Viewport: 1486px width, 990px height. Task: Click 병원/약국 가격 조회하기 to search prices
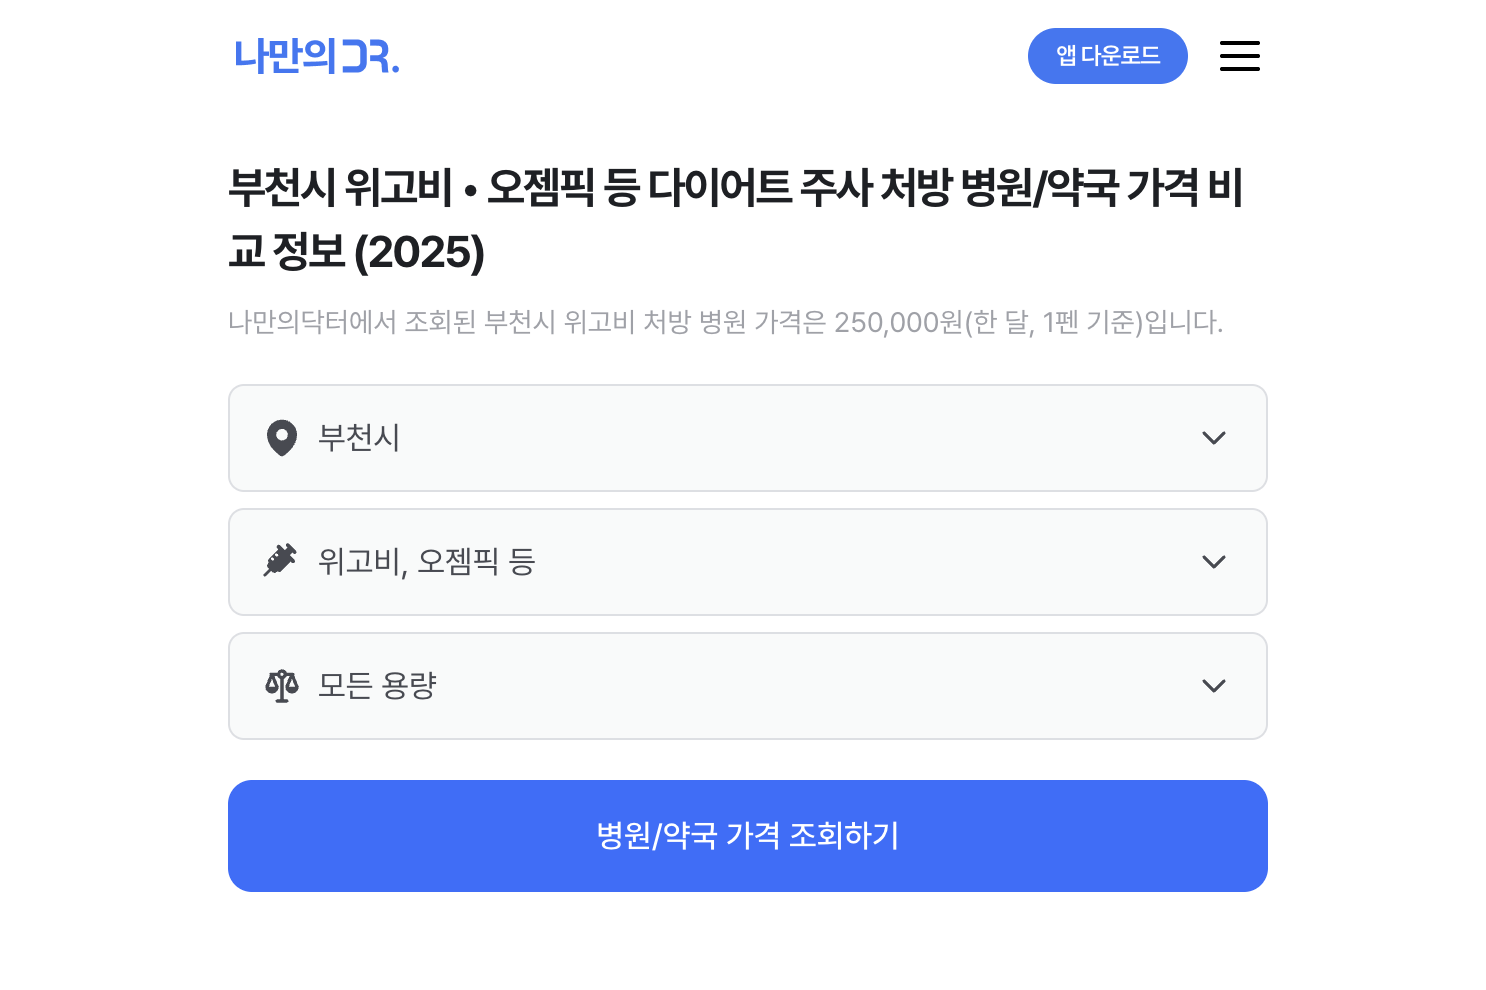click(x=747, y=835)
